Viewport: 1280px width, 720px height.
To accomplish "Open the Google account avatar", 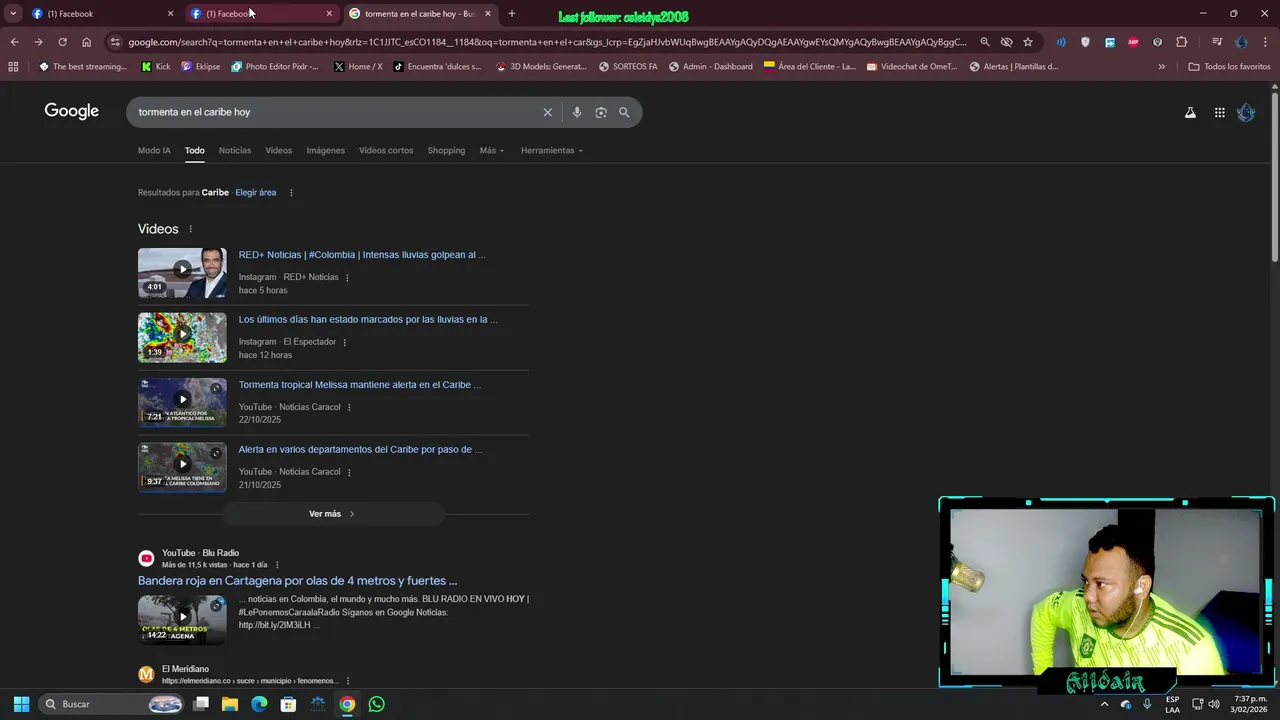I will (1246, 113).
